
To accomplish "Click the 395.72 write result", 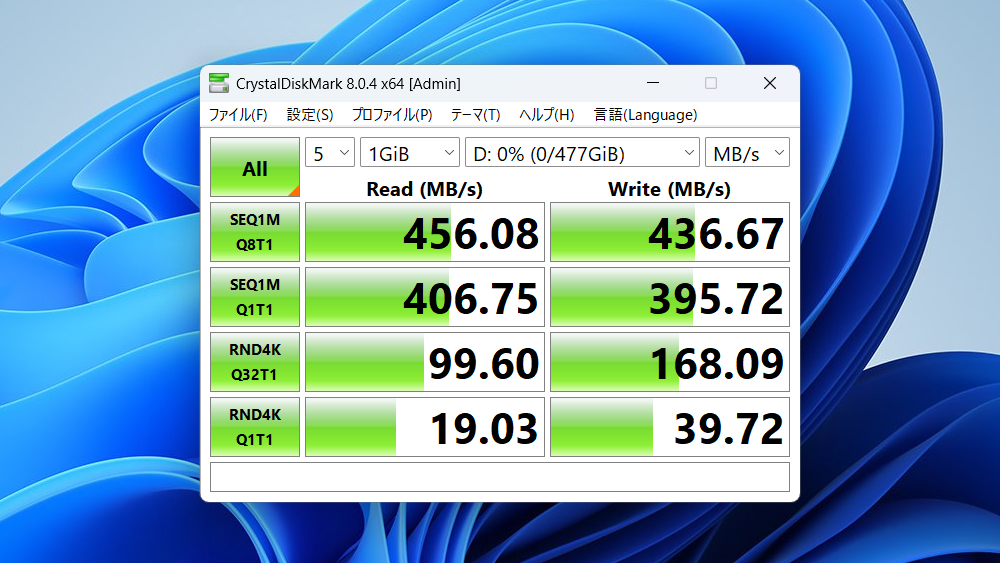I will click(670, 297).
